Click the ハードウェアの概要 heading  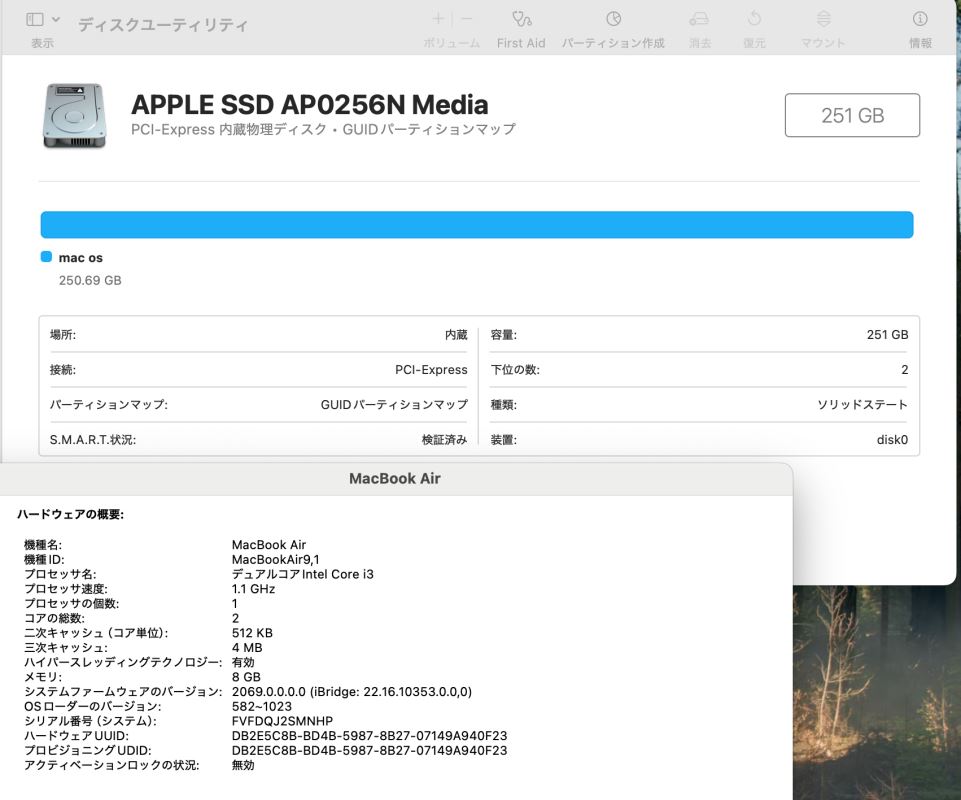[x=70, y=514]
